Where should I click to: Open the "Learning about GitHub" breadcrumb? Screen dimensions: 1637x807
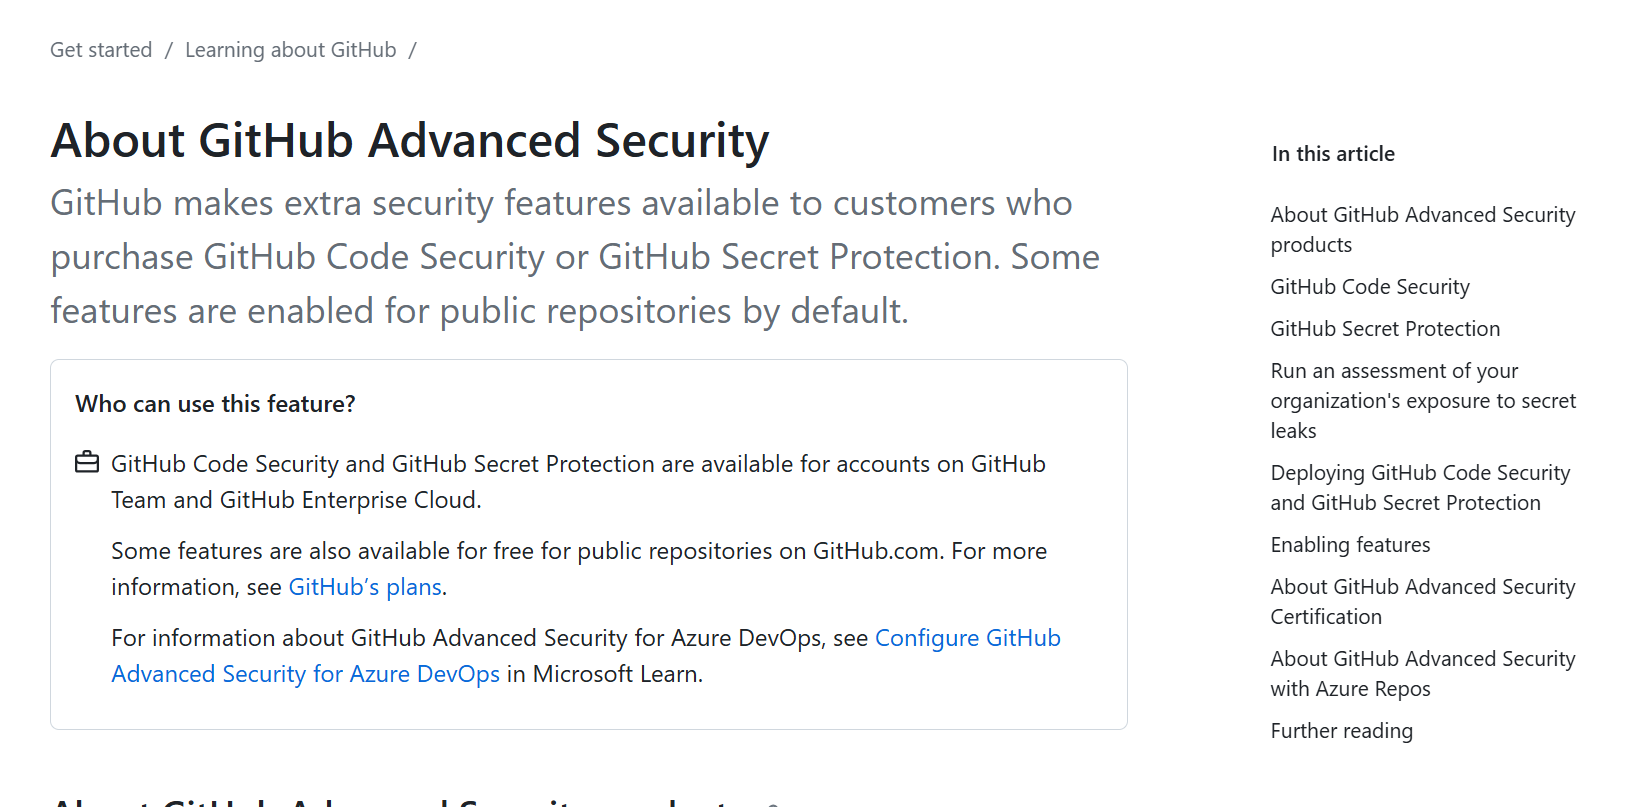[290, 49]
